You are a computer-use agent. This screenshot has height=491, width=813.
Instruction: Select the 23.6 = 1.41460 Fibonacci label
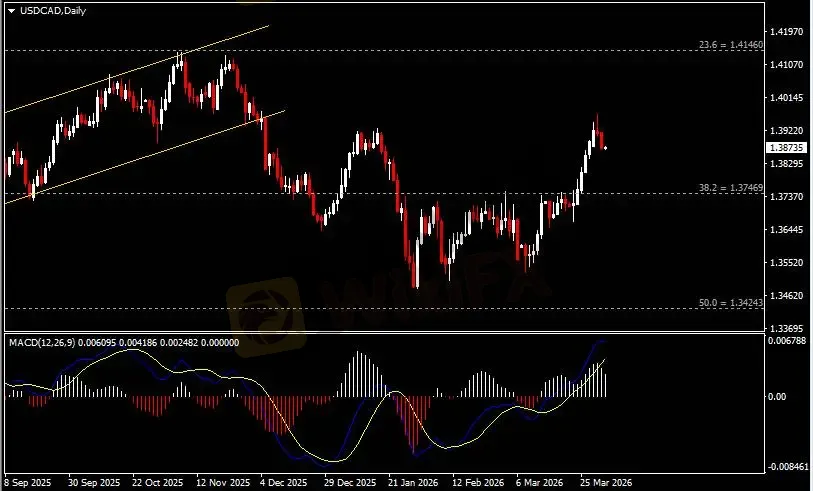pyautogui.click(x=731, y=45)
